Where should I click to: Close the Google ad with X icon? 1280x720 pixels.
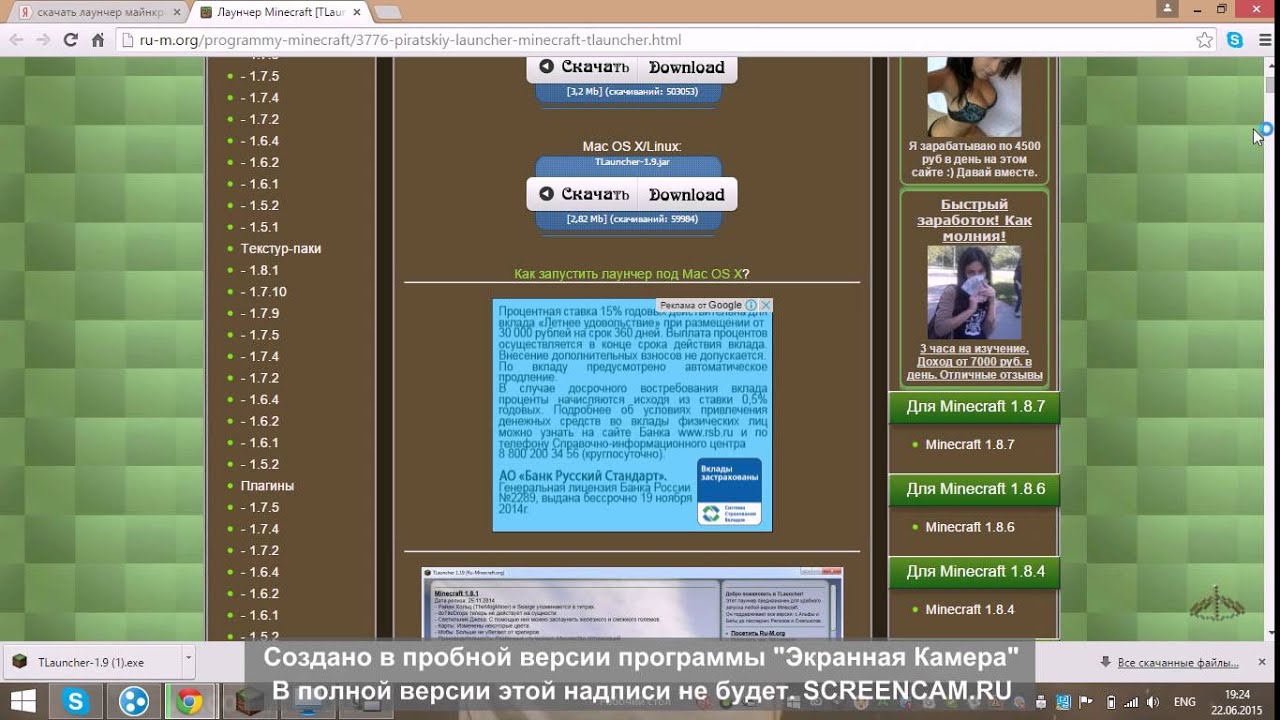765,305
